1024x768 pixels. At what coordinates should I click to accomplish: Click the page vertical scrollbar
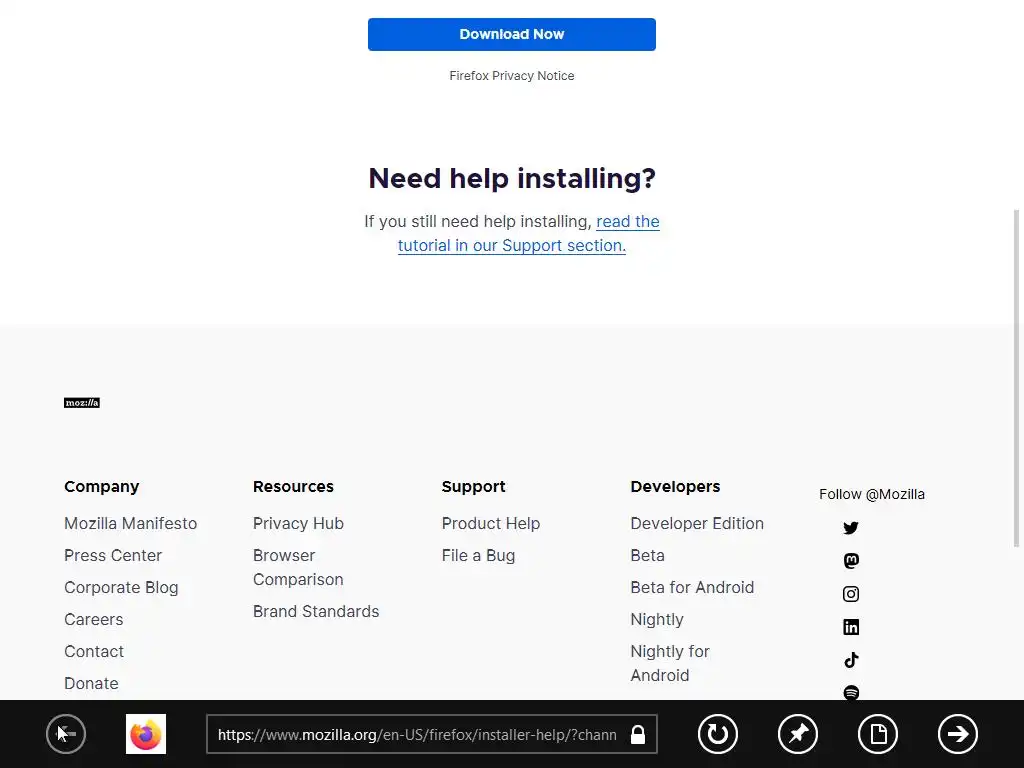coord(1016,379)
